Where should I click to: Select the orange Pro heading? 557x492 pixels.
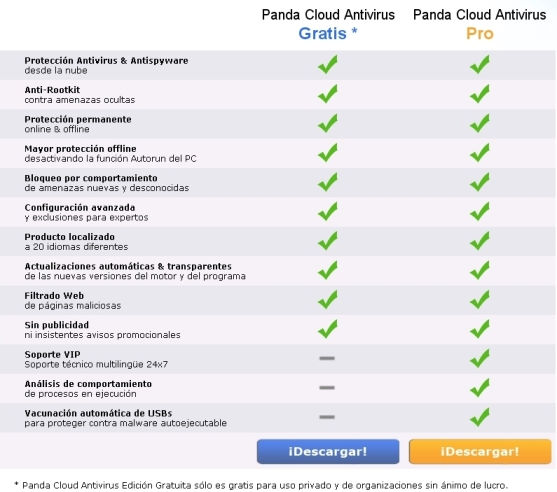pos(480,34)
